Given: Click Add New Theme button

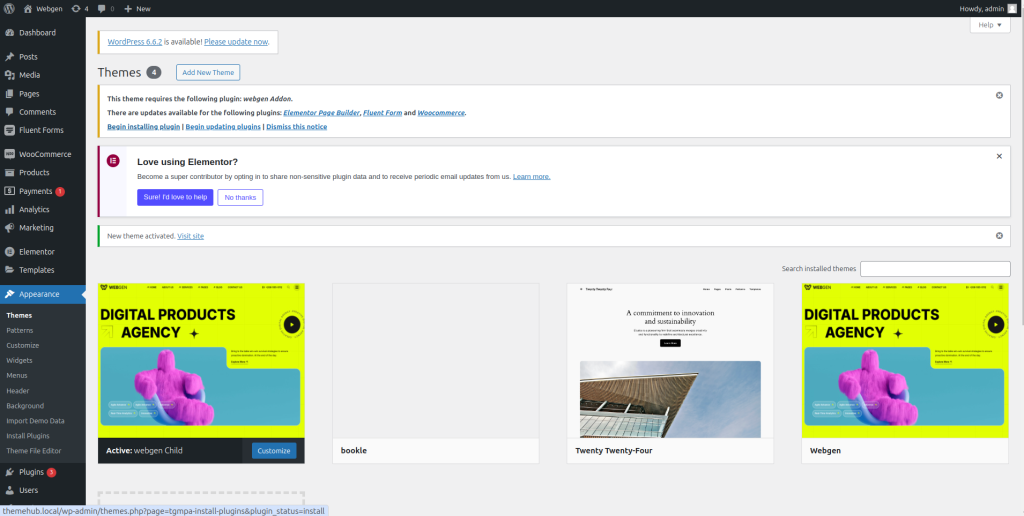Looking at the screenshot, I should click(x=208, y=73).
